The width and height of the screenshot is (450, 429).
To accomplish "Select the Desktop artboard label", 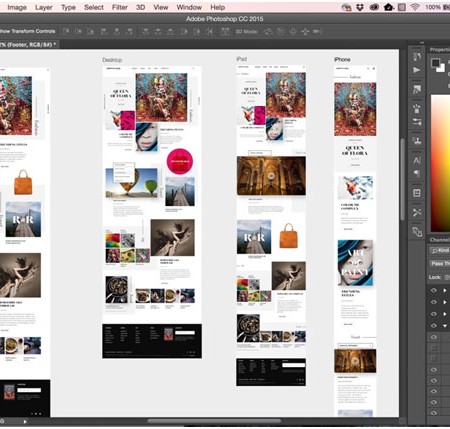I will click(x=112, y=60).
